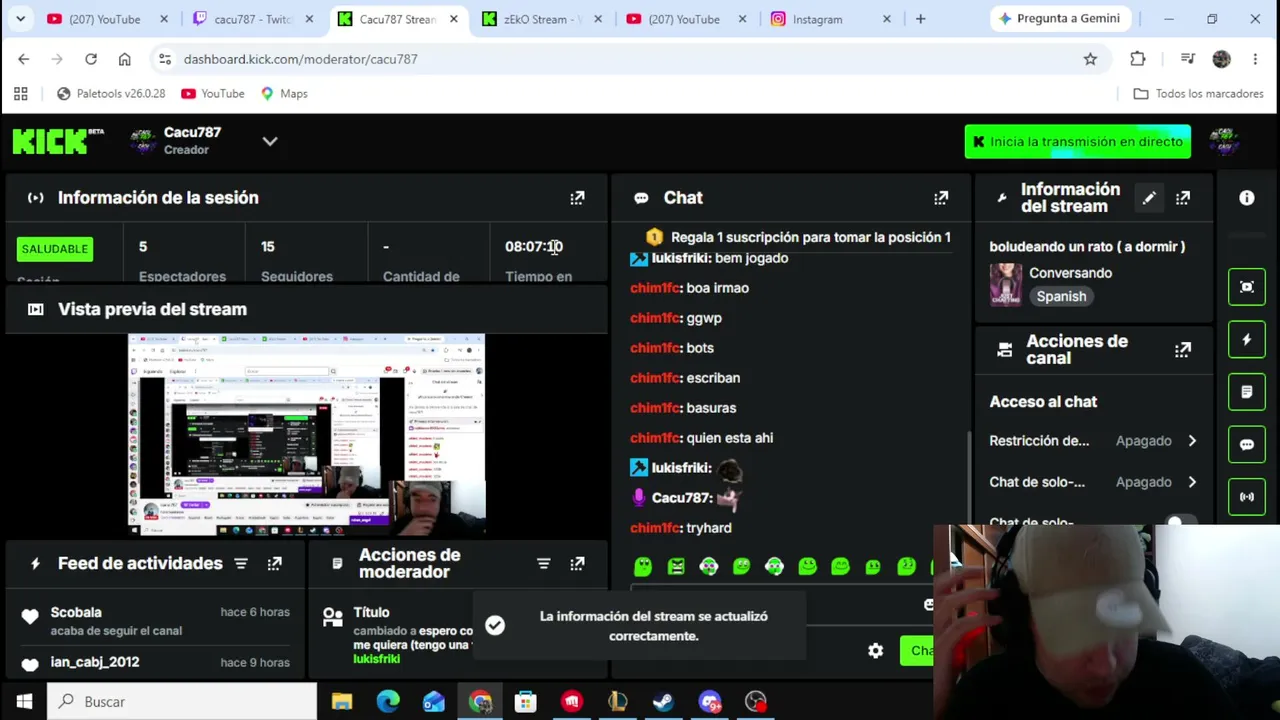Viewport: 1280px width, 720px height.
Task: Open the YouTube bookmark
Action: (212, 94)
